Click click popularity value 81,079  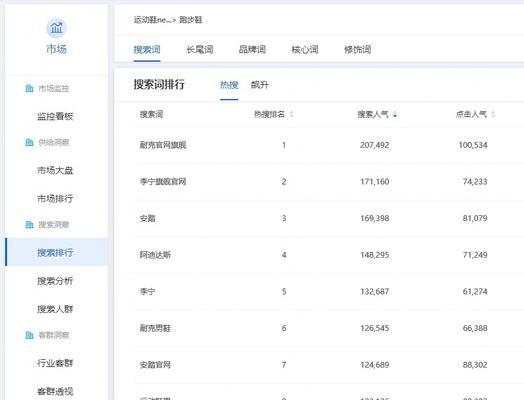pos(475,218)
